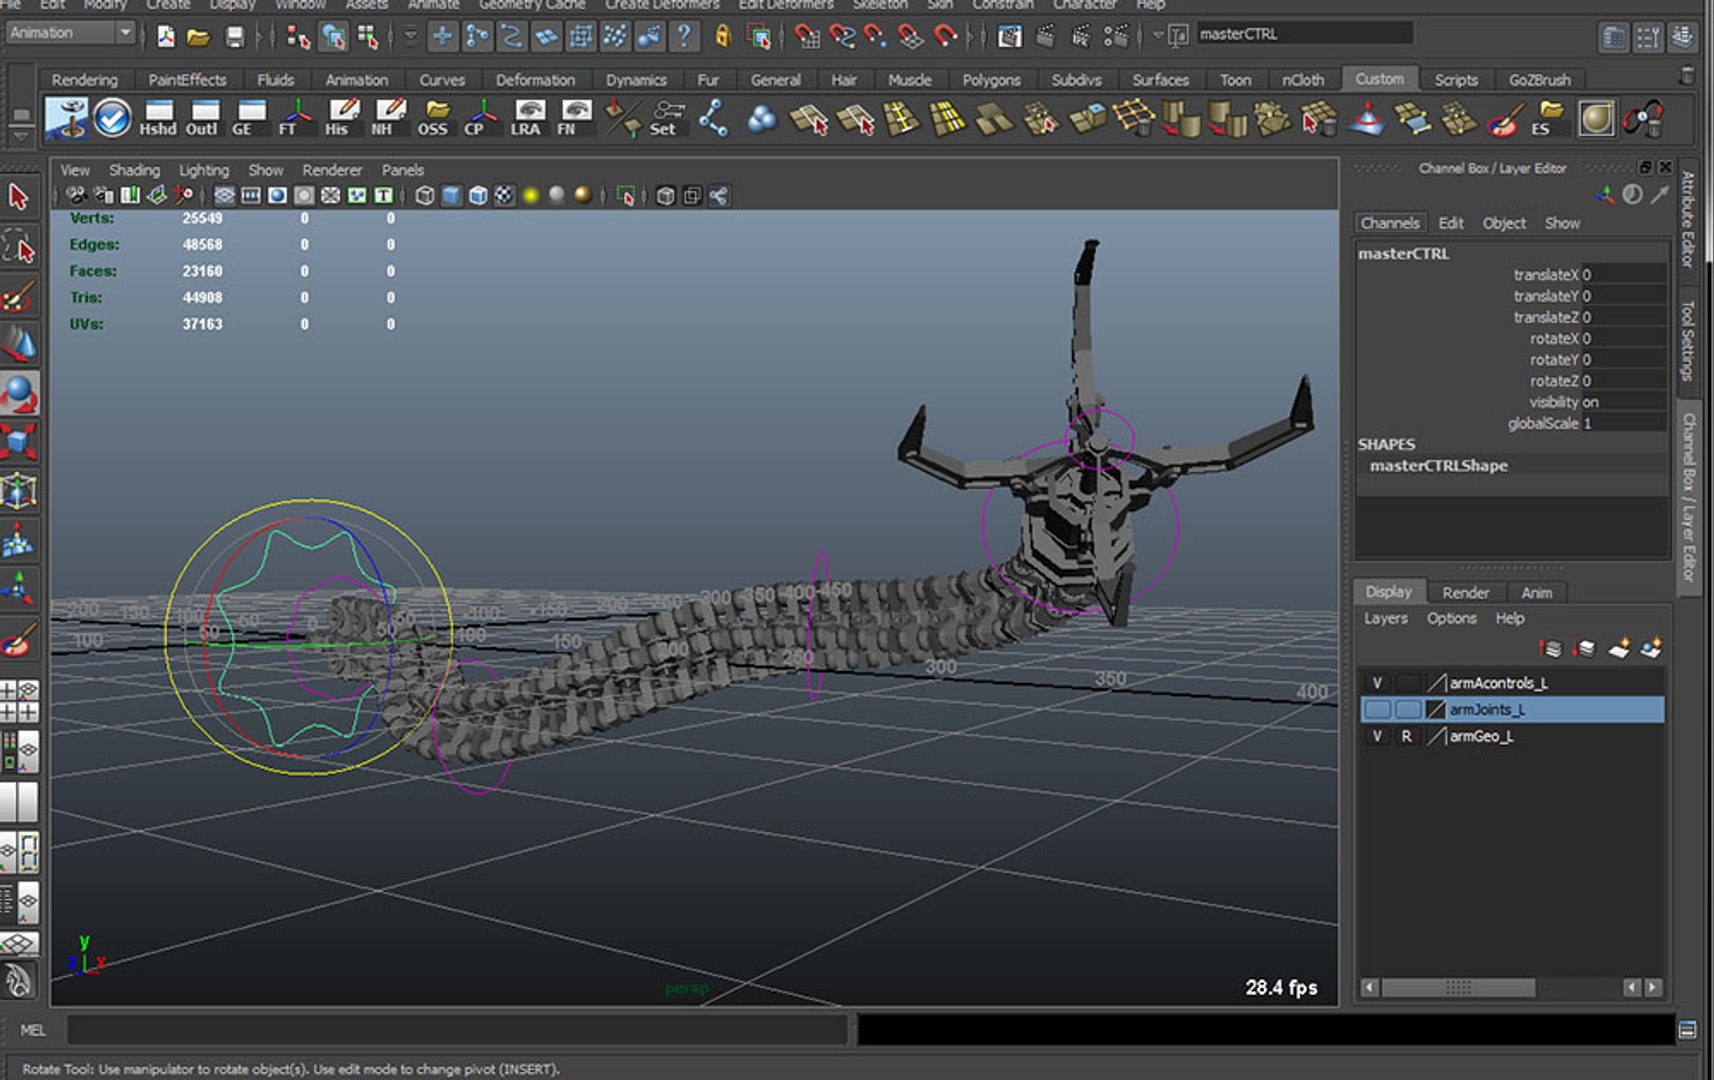Open the Channels menu in Channel Box

[1389, 223]
